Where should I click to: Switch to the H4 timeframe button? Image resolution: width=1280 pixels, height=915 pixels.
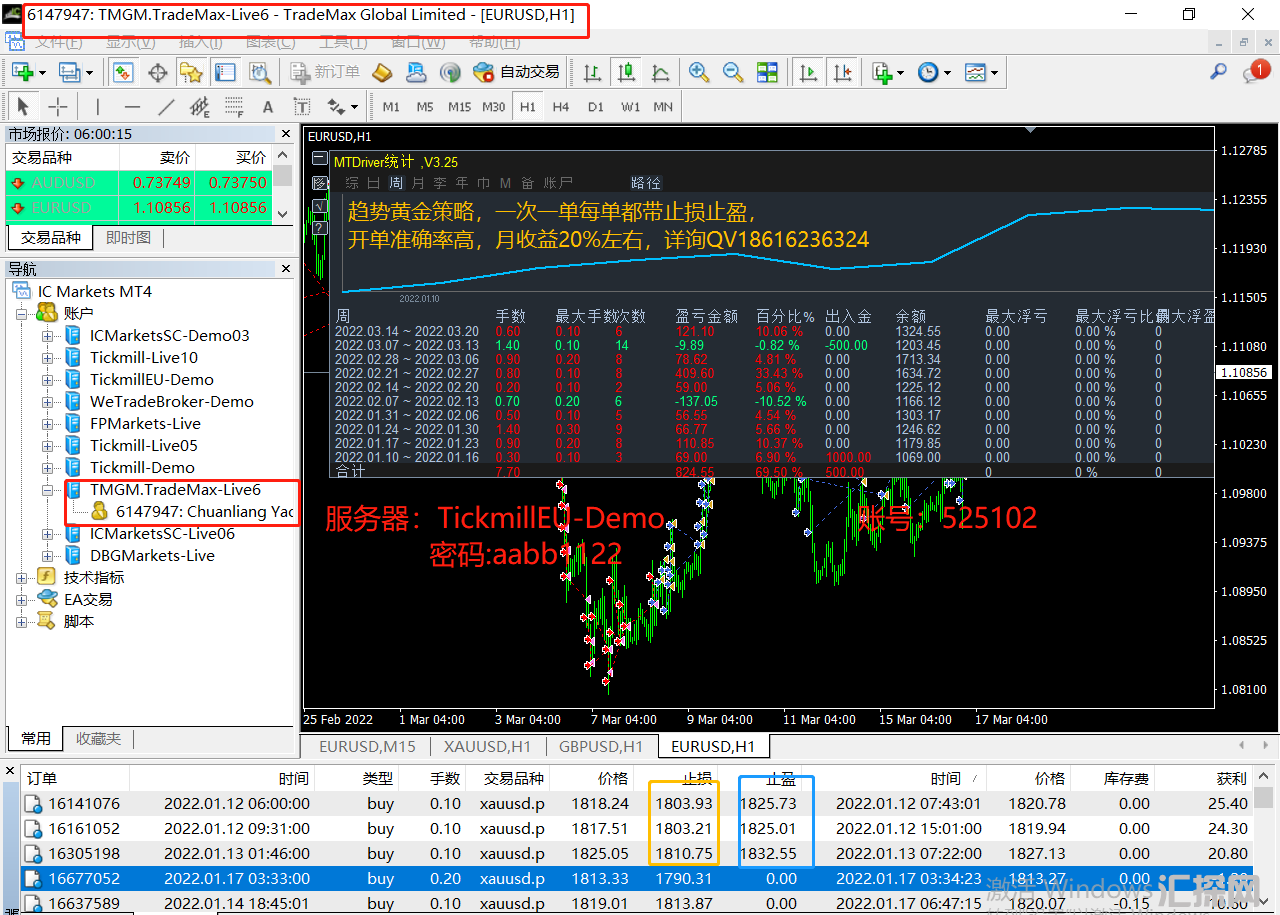pyautogui.click(x=561, y=107)
